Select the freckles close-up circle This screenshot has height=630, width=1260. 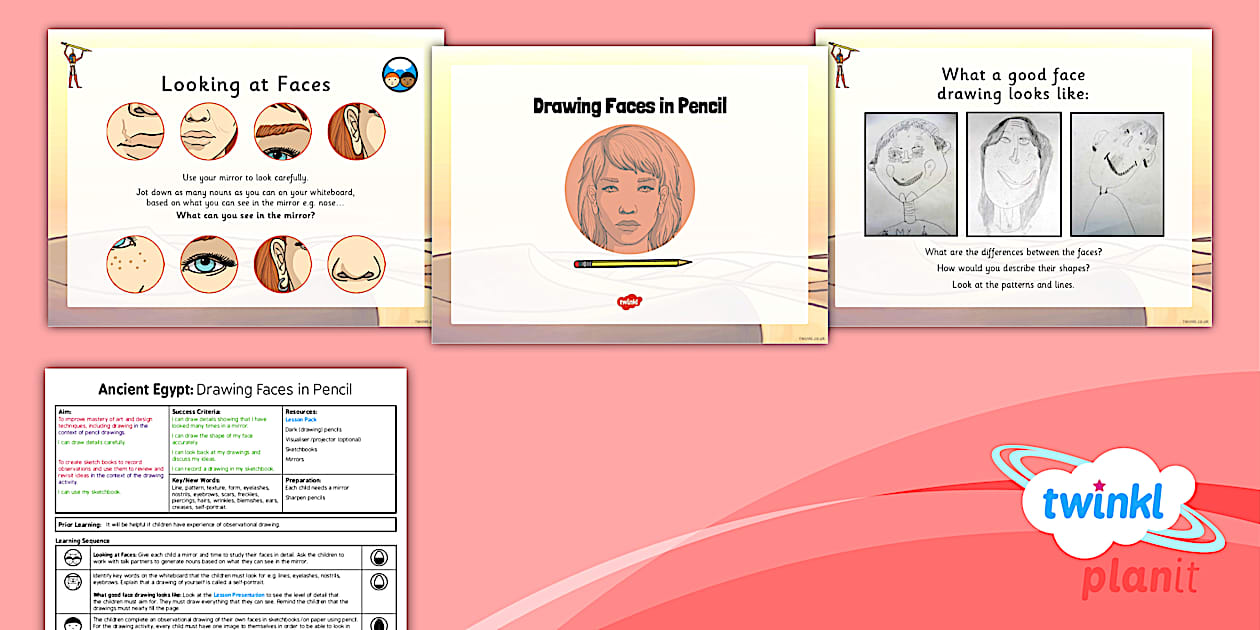click(x=135, y=264)
